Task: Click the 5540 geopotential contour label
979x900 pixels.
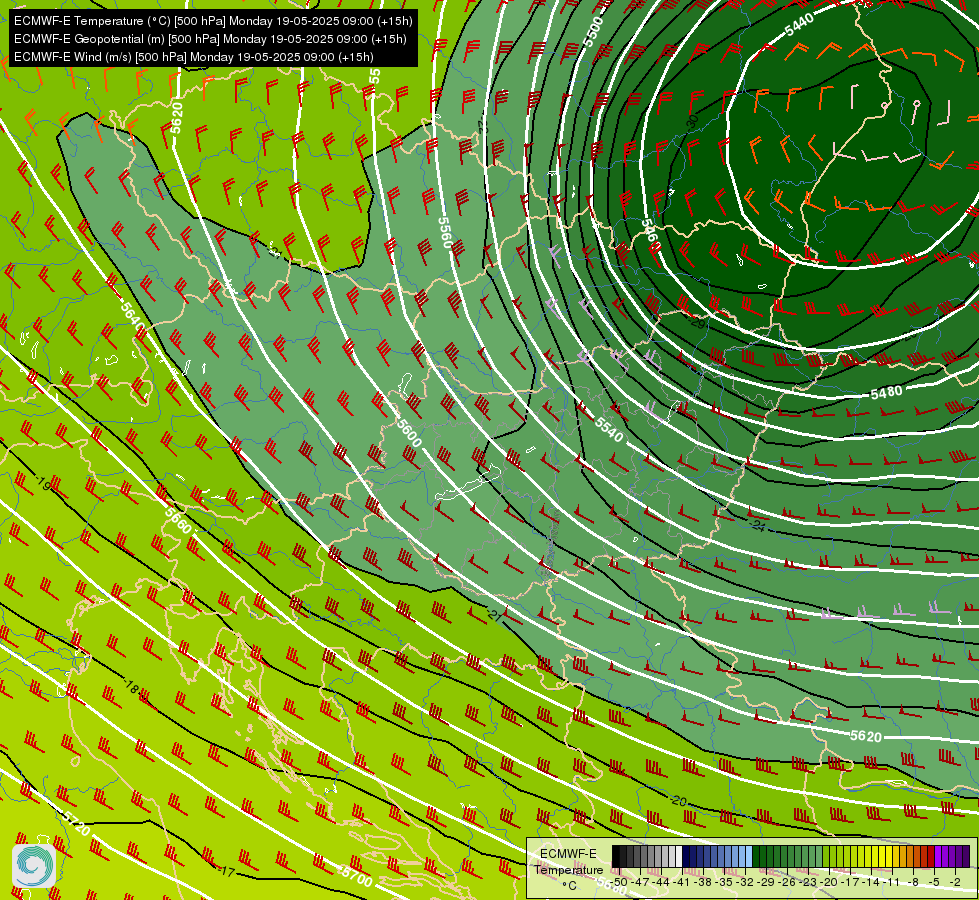Action: pyautogui.click(x=609, y=430)
